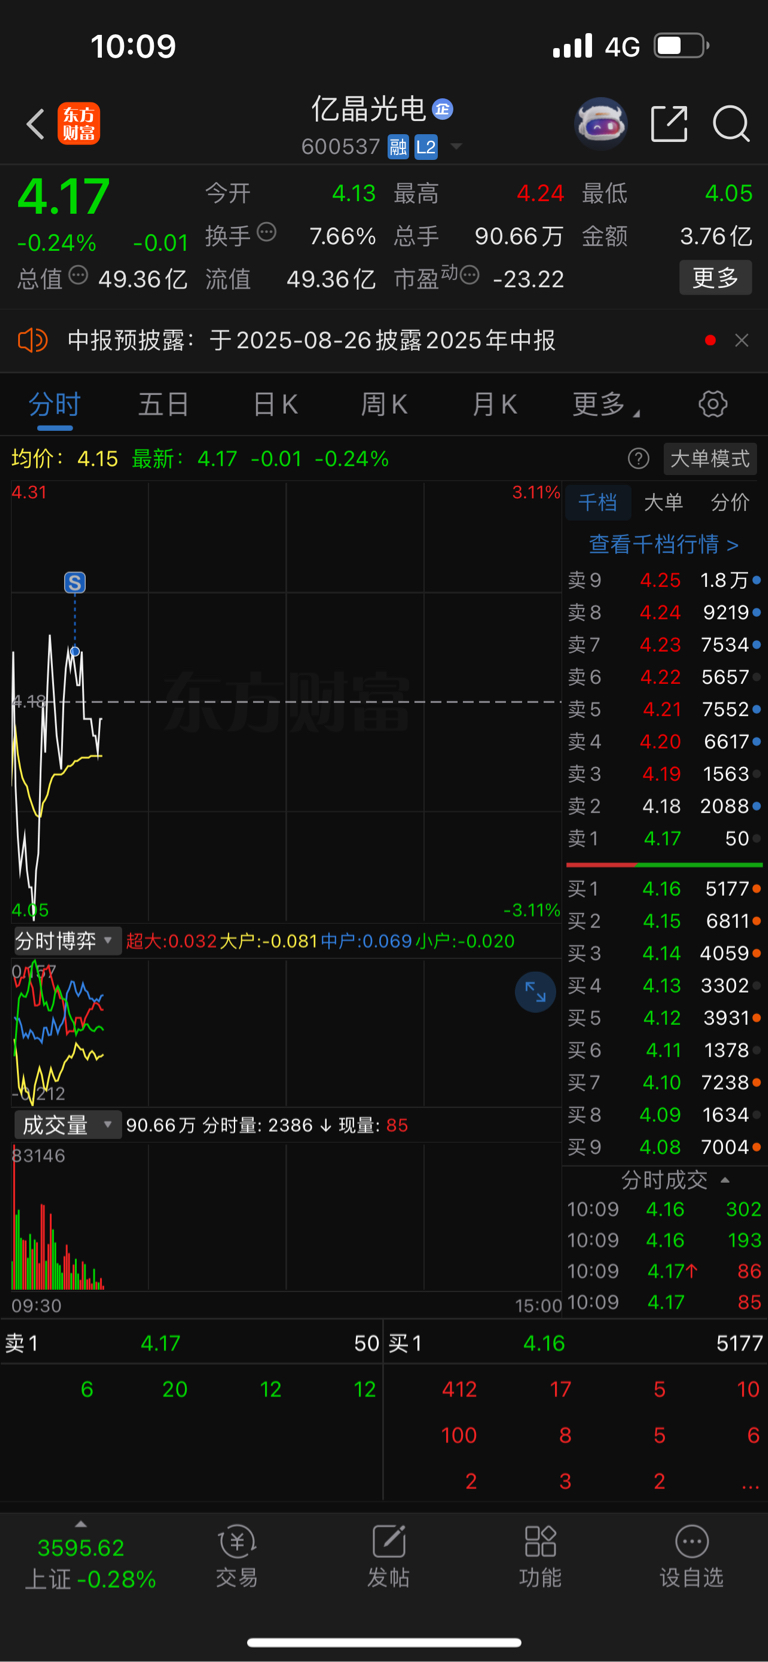This screenshot has height=1662, width=768.
Task: Tap 设自选 add to watchlist icon
Action: click(x=691, y=1556)
